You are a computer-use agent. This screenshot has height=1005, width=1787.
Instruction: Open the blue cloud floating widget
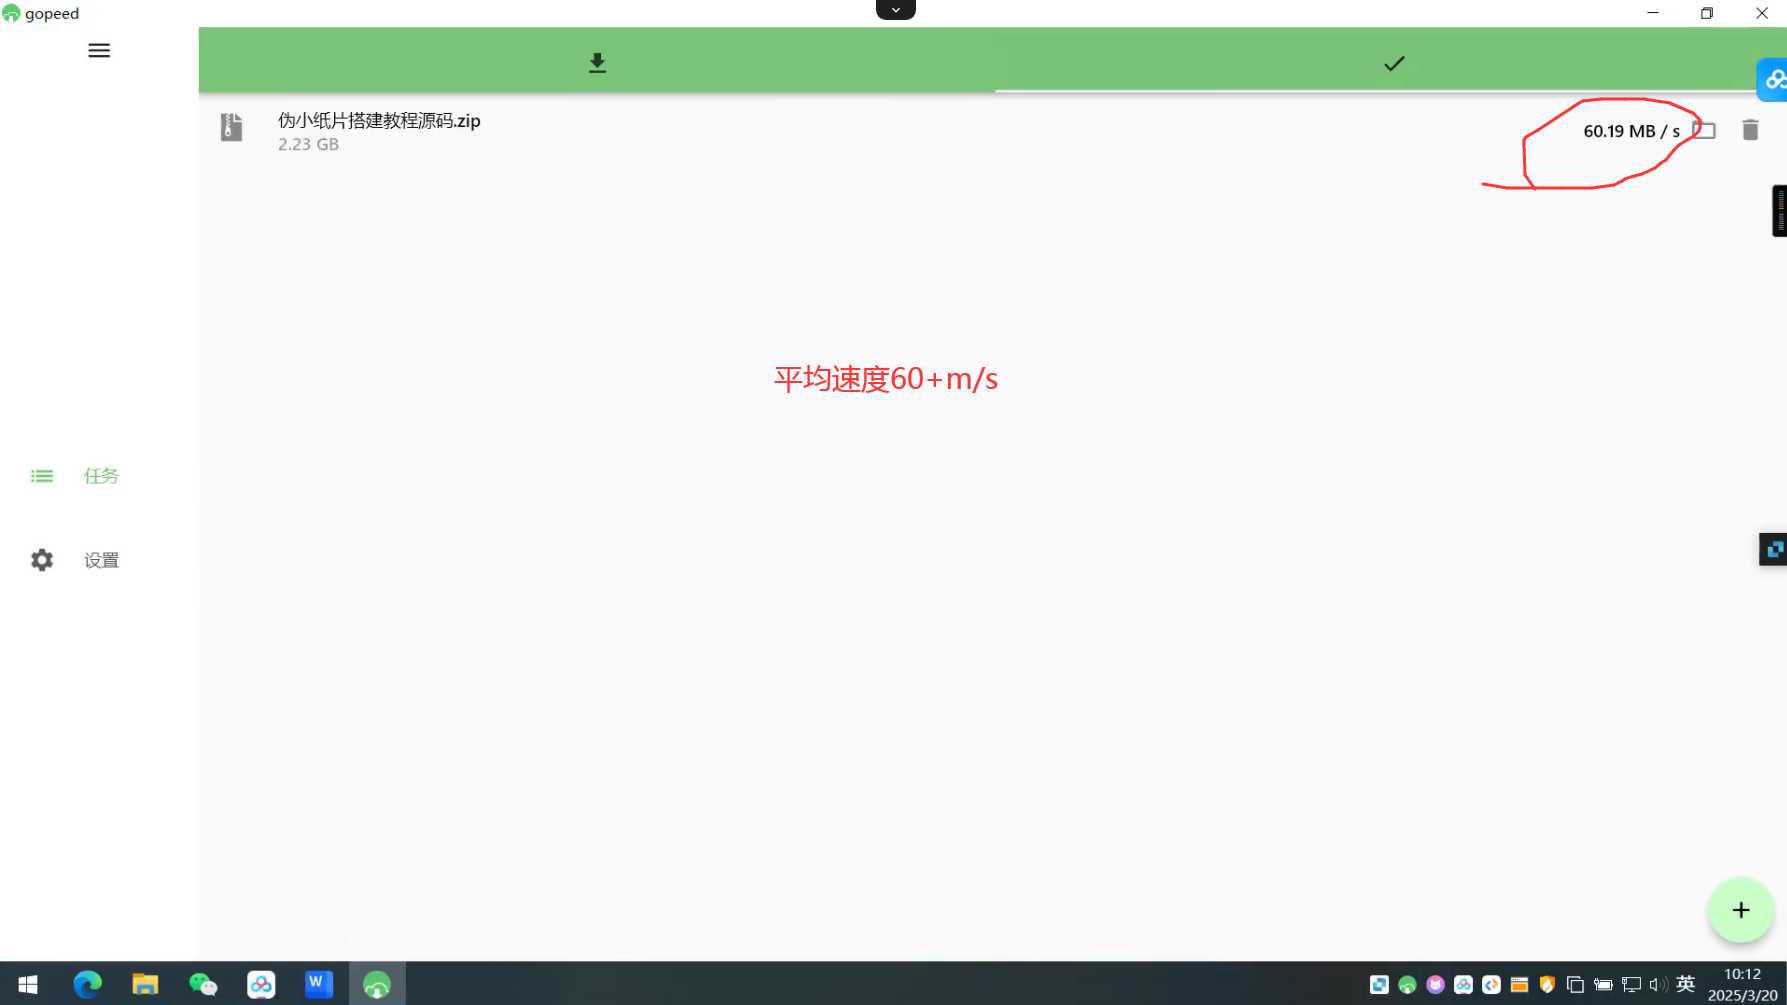click(x=1773, y=80)
